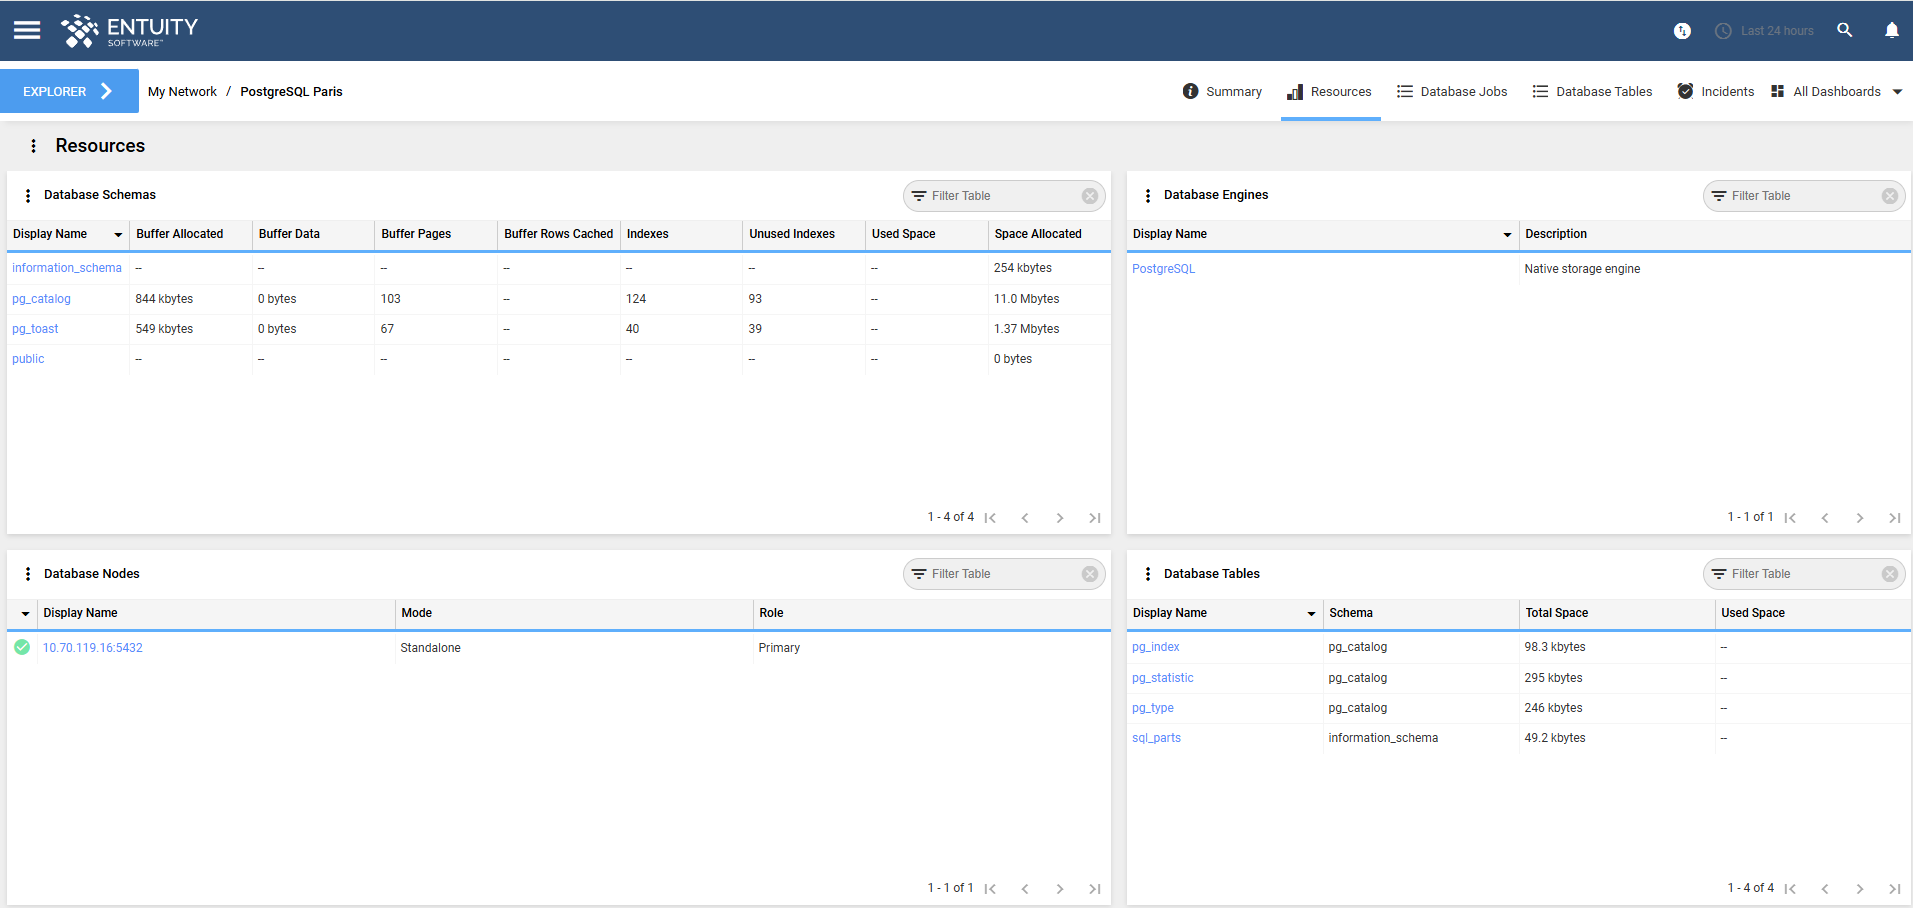Go to previous page in Database Nodes

tap(1025, 889)
